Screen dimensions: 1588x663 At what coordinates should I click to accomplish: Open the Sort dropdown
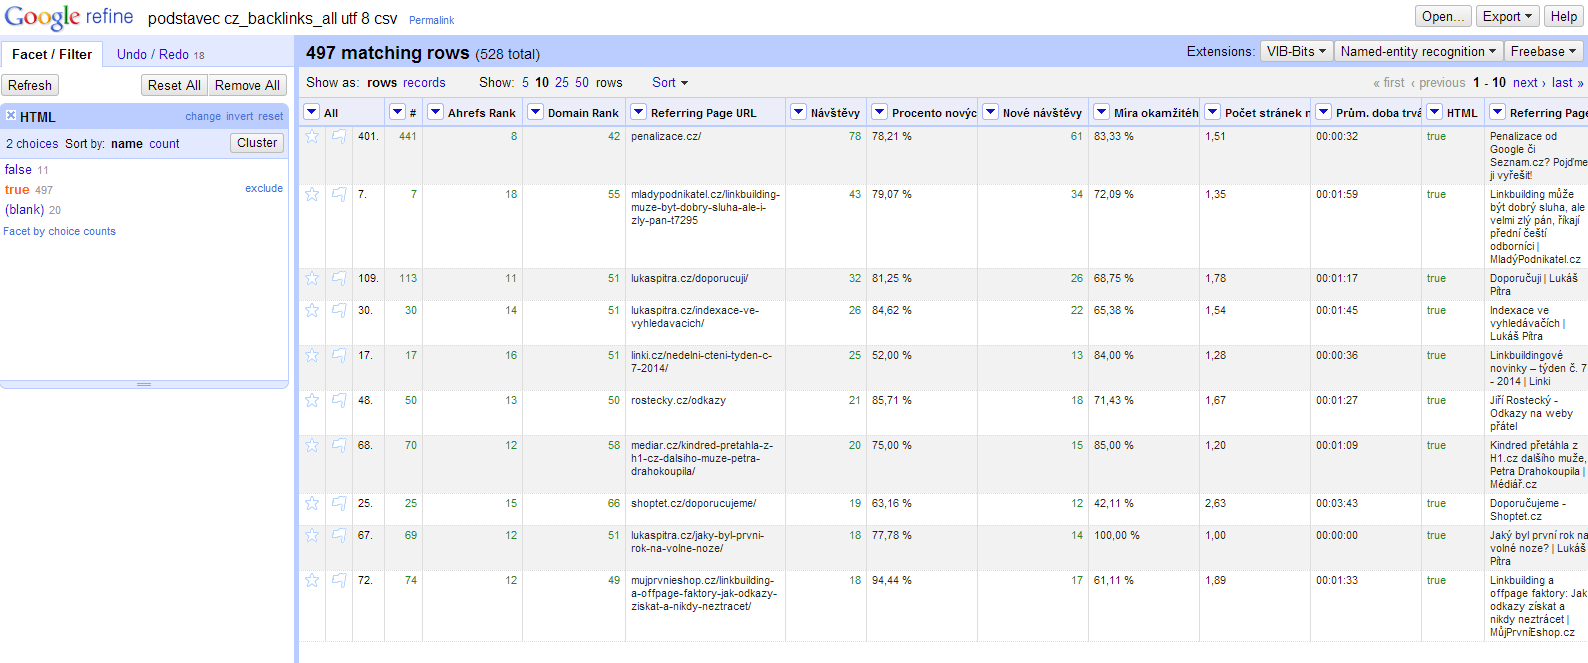tap(669, 83)
